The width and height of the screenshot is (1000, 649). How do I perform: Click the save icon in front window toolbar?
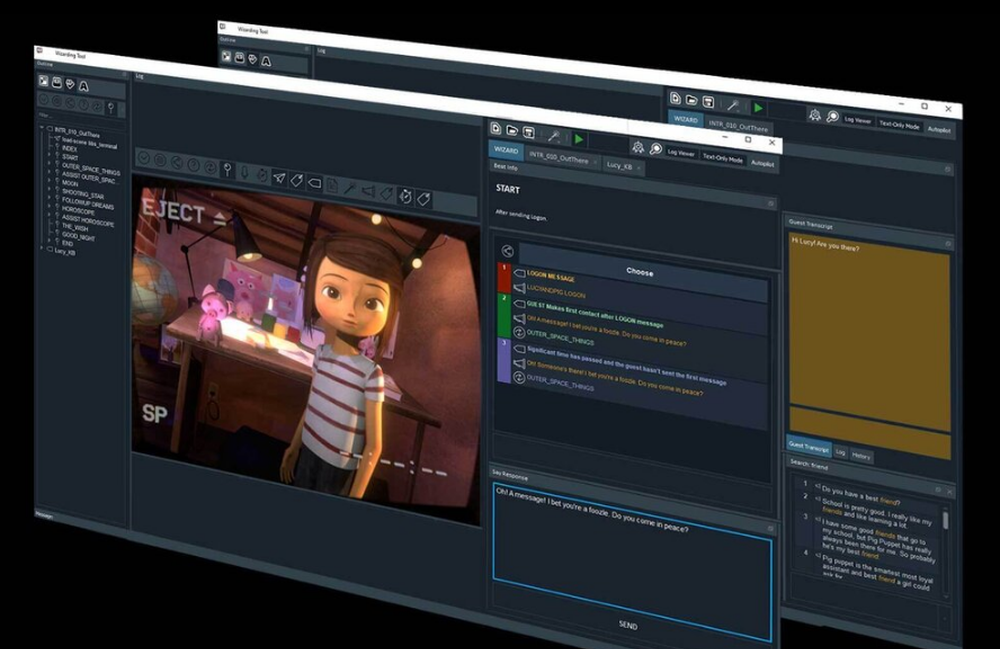(528, 132)
